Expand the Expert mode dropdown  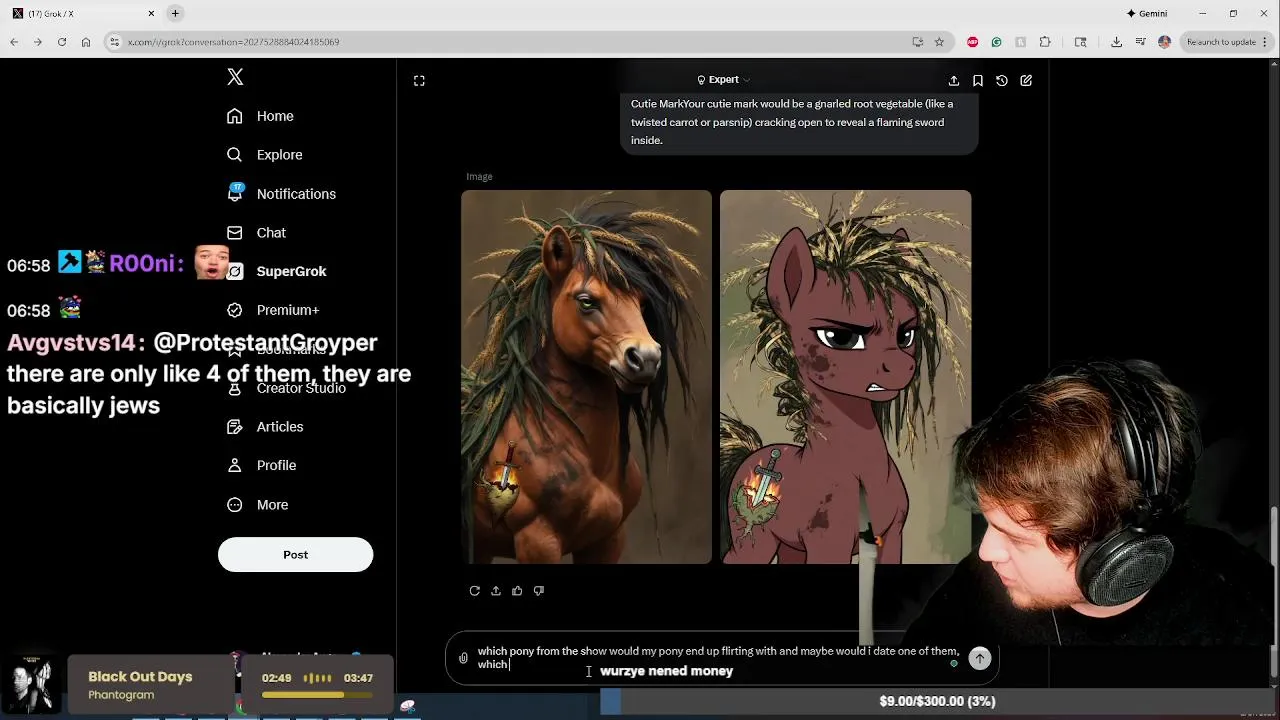(x=723, y=80)
